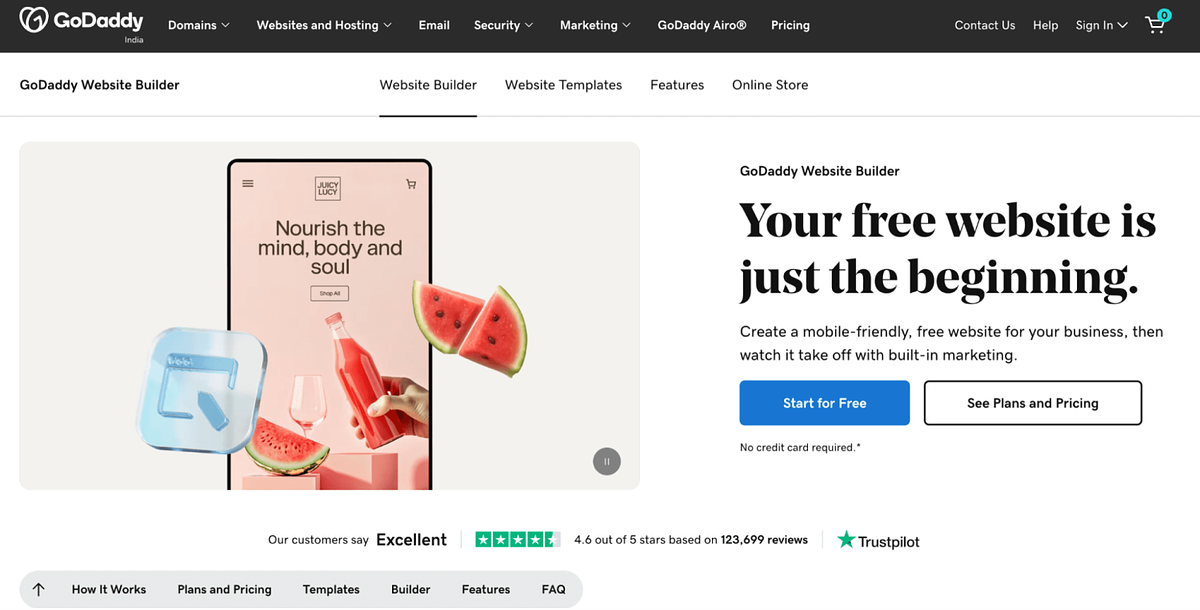The width and height of the screenshot is (1200, 610).
Task: Pause the hero image carousel
Action: point(606,461)
